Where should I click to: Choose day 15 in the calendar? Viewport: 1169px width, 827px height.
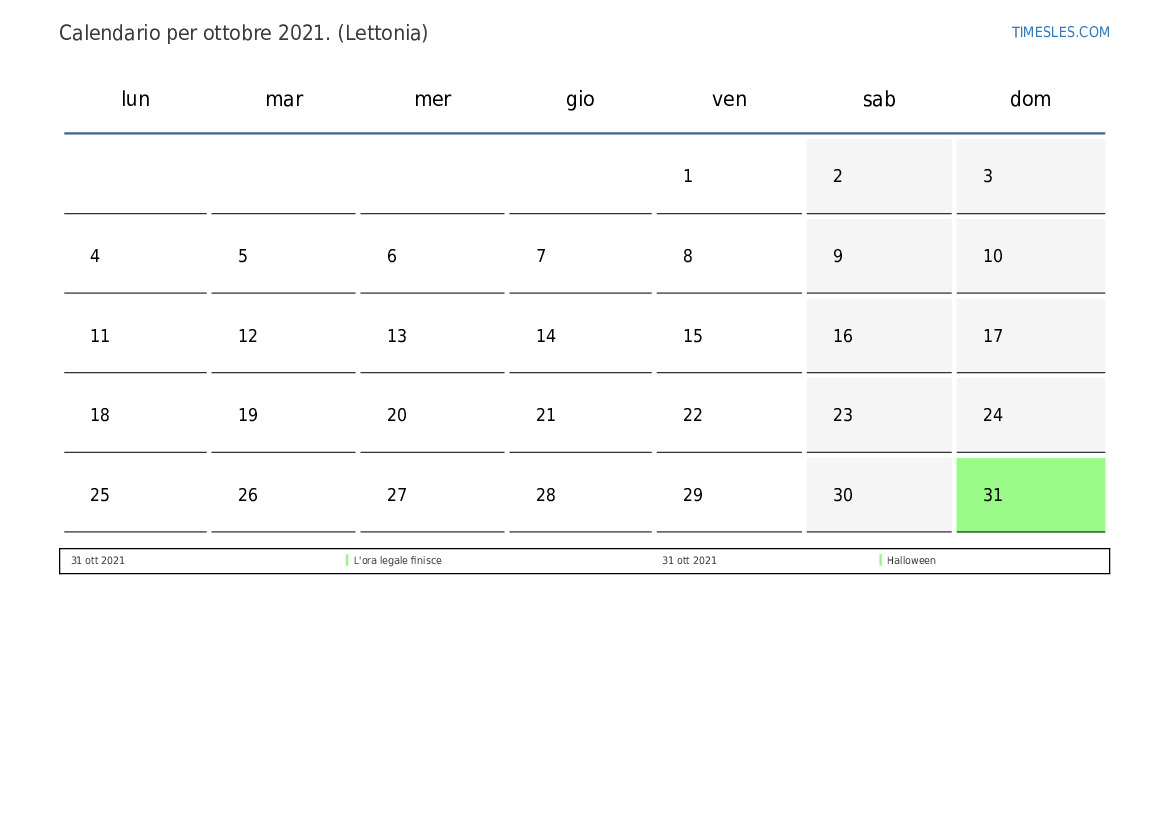729,336
